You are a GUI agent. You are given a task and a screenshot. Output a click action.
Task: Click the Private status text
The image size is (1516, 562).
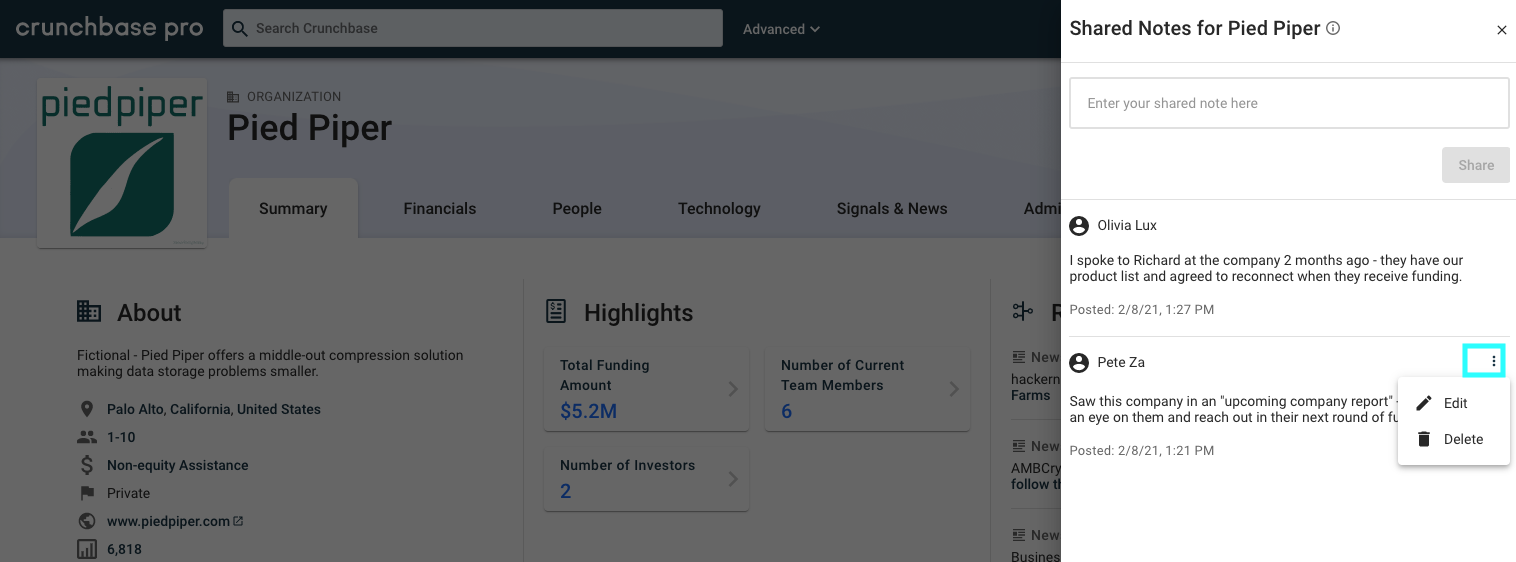[129, 493]
